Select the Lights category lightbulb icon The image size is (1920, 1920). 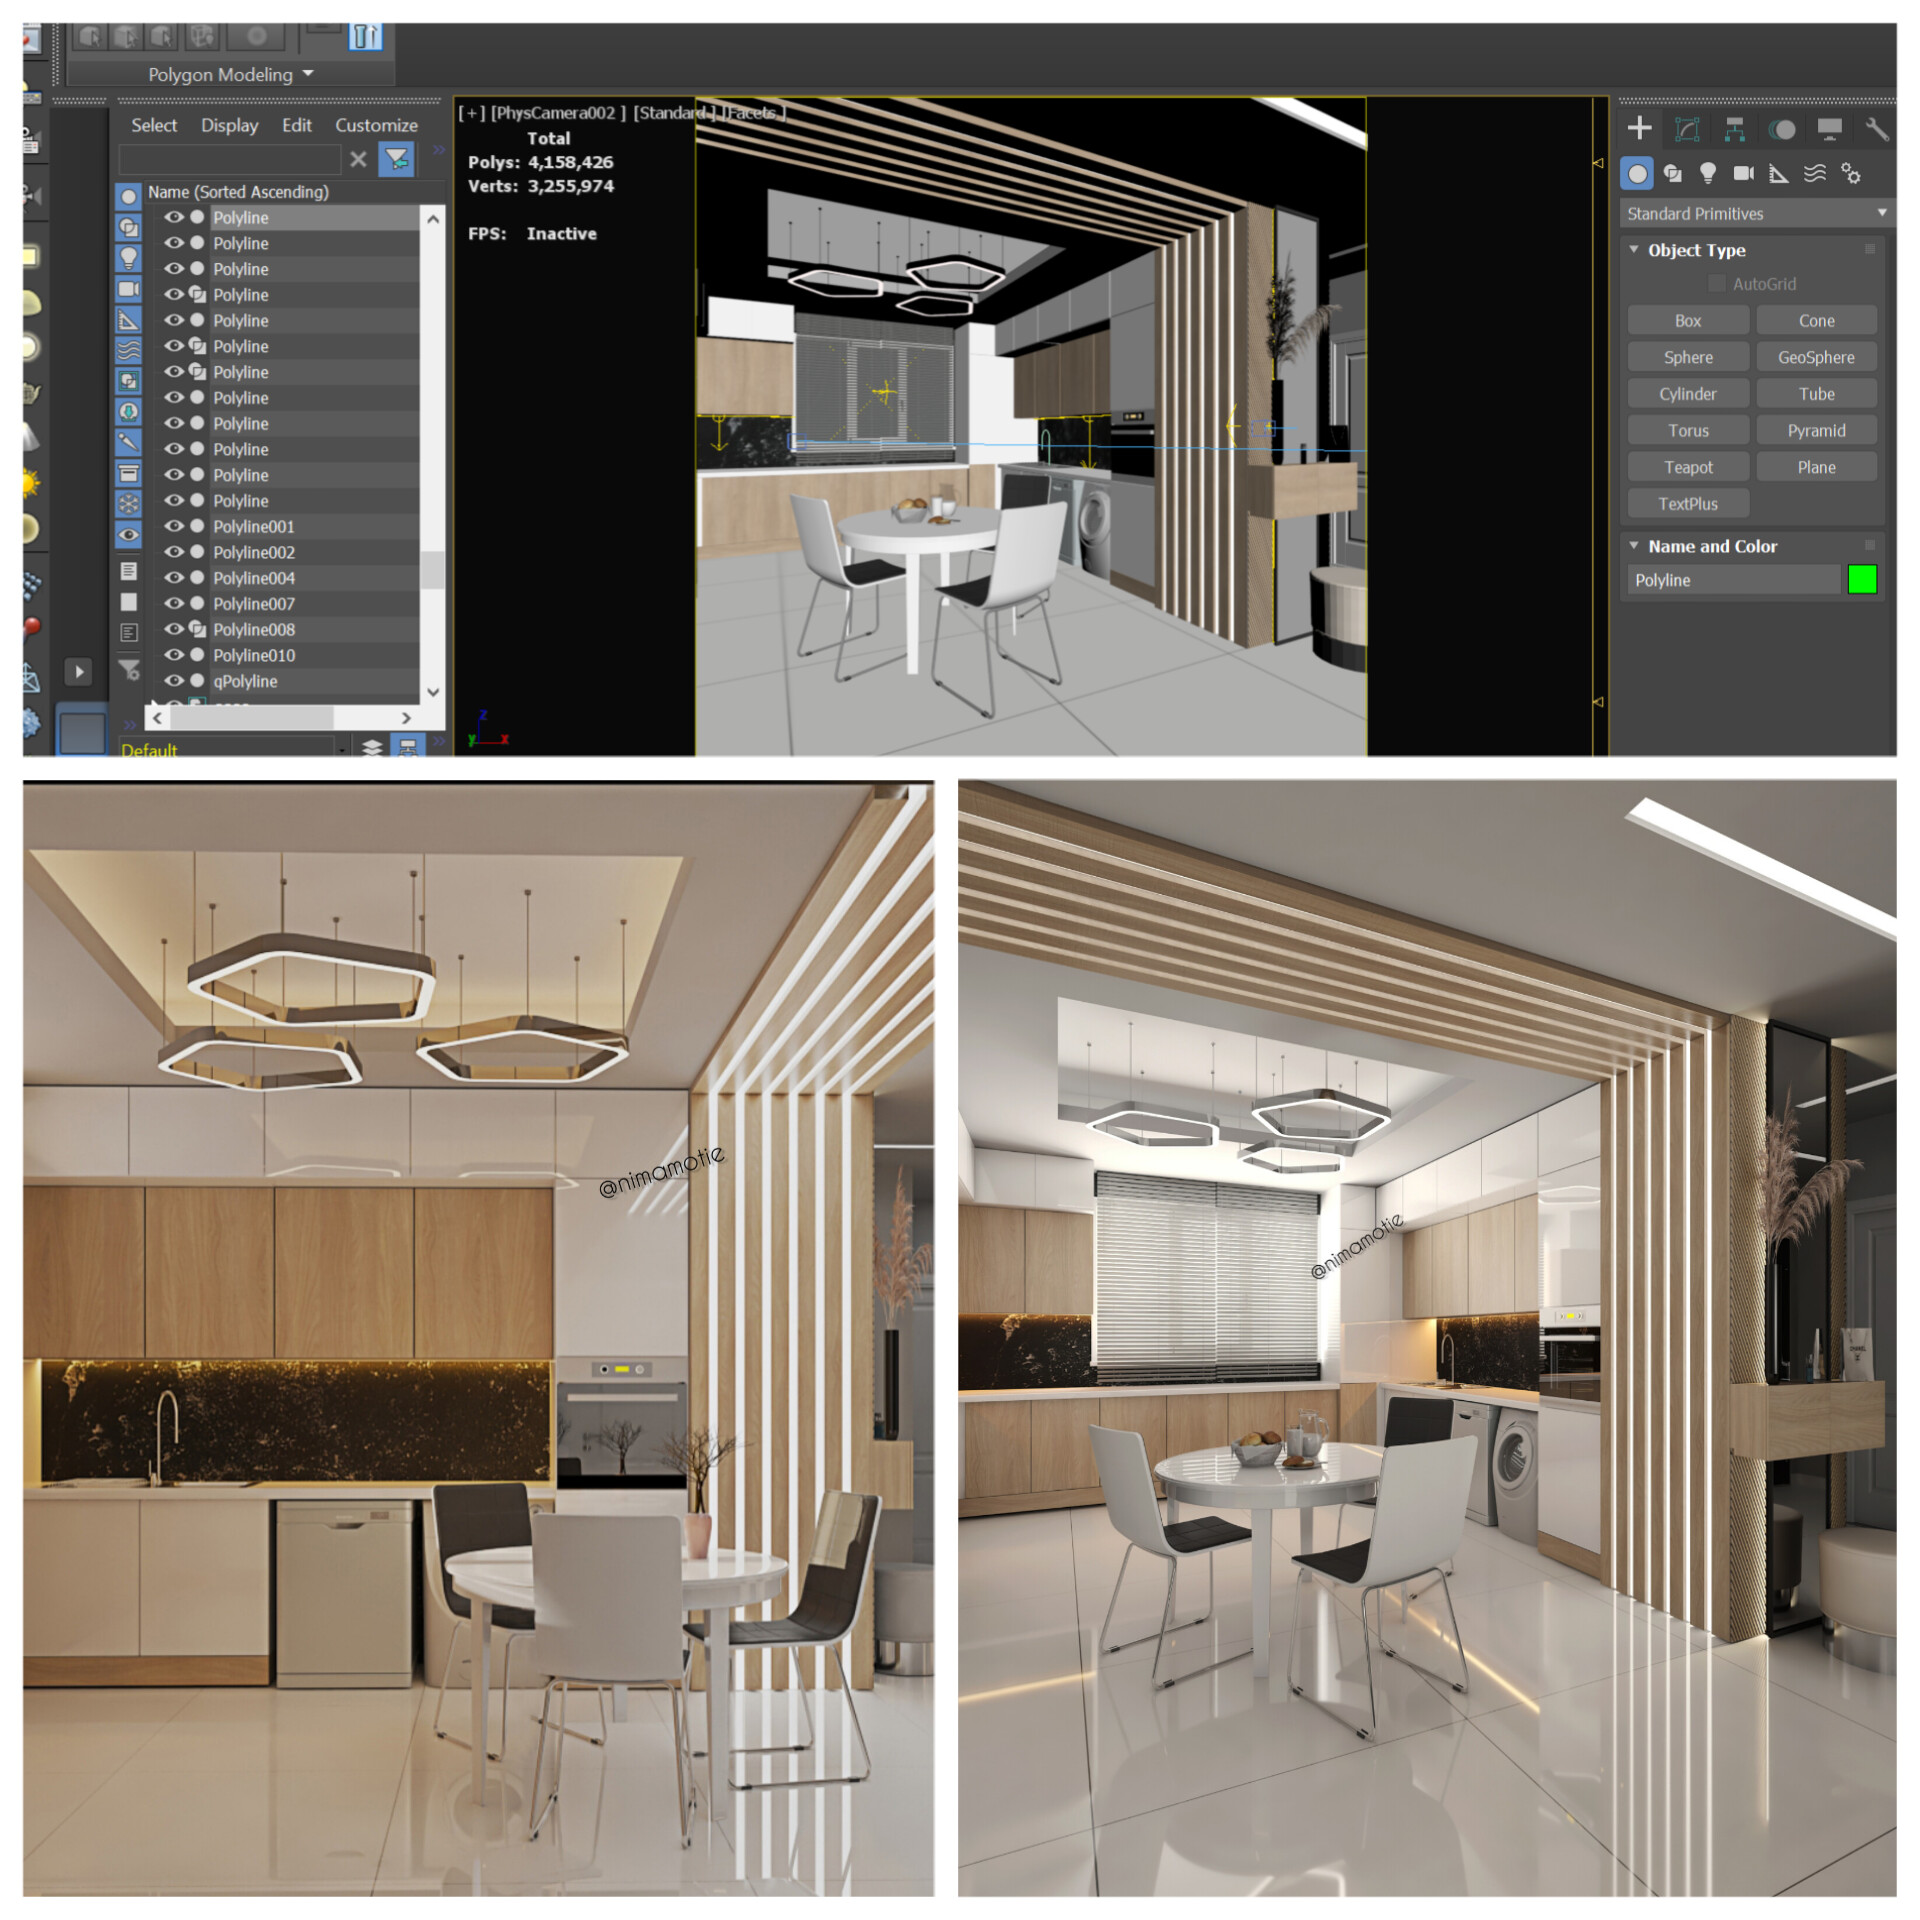pos(1708,174)
